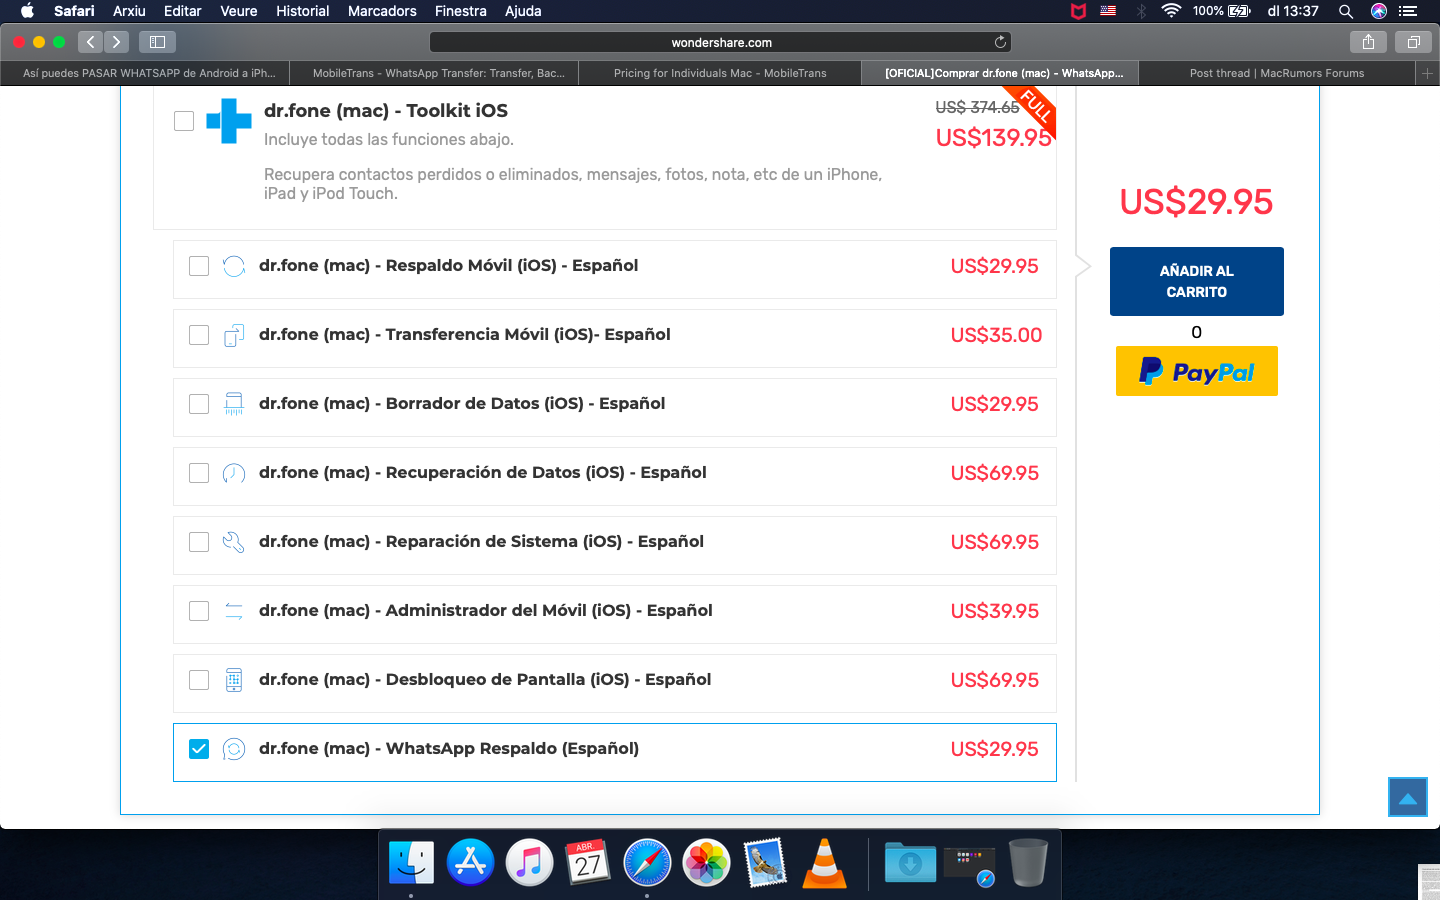Open Spotlight search in menu bar
The width and height of the screenshot is (1440, 900).
(x=1346, y=11)
